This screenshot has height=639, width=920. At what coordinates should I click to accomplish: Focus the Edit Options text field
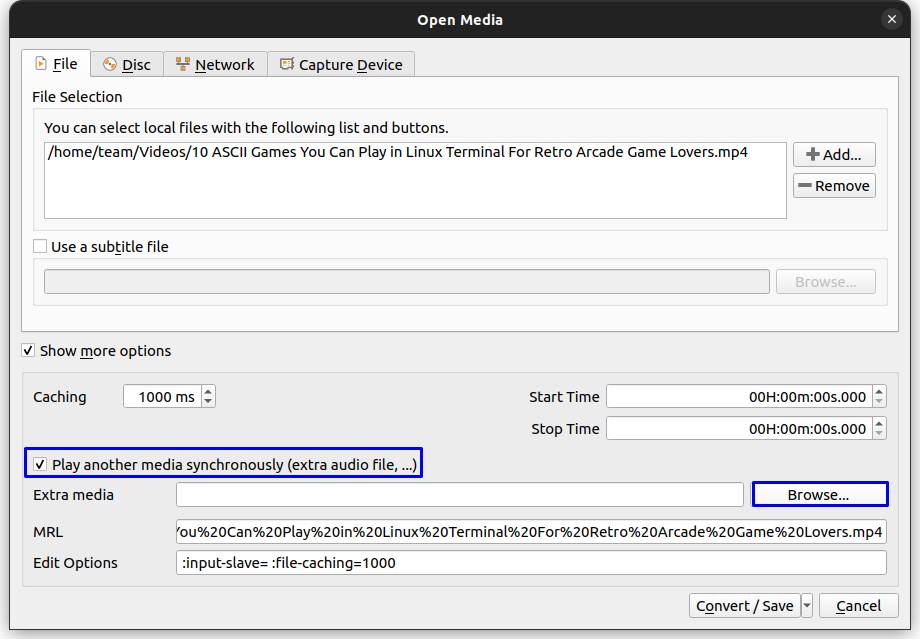coord(530,563)
